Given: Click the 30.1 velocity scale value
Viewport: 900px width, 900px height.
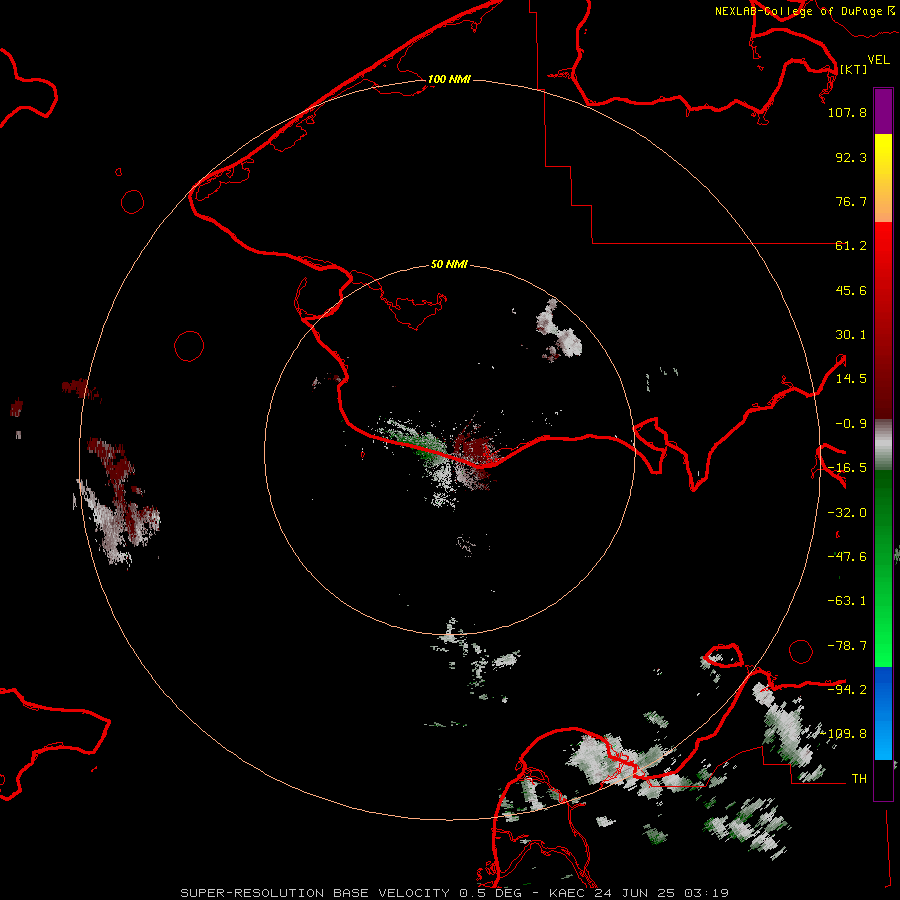Looking at the screenshot, I should click(x=851, y=335).
